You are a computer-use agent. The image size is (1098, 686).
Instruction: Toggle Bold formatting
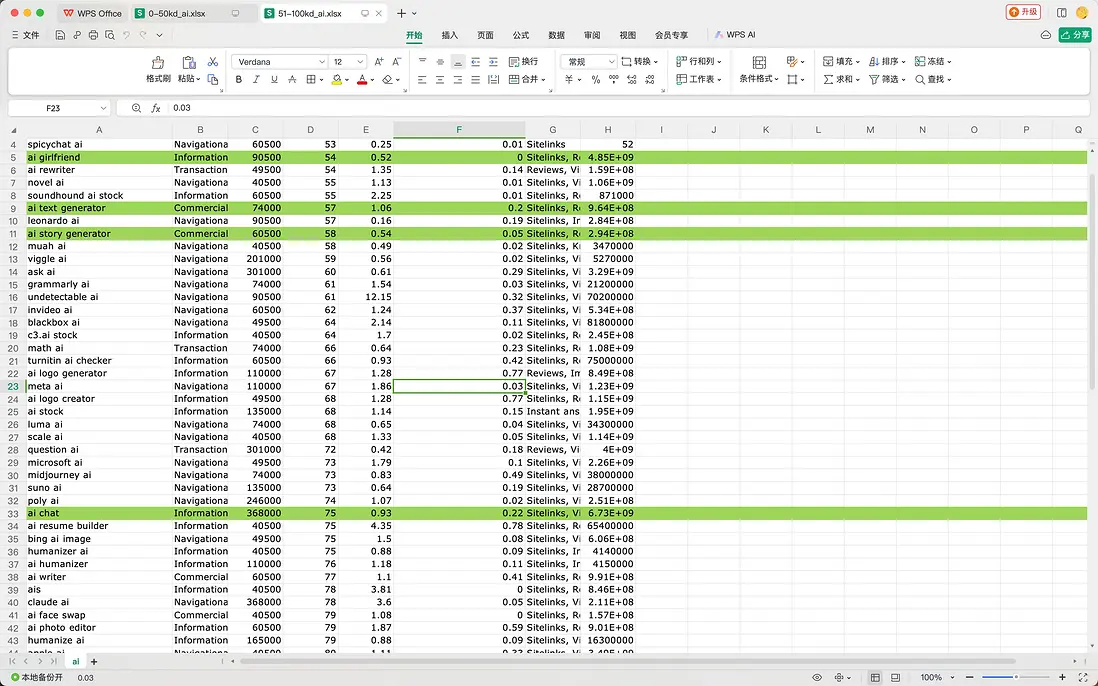pyautogui.click(x=239, y=80)
